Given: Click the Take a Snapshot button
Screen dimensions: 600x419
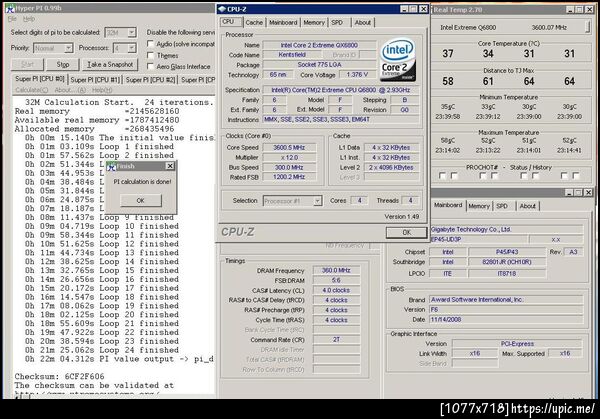Looking at the screenshot, I should [x=110, y=65].
